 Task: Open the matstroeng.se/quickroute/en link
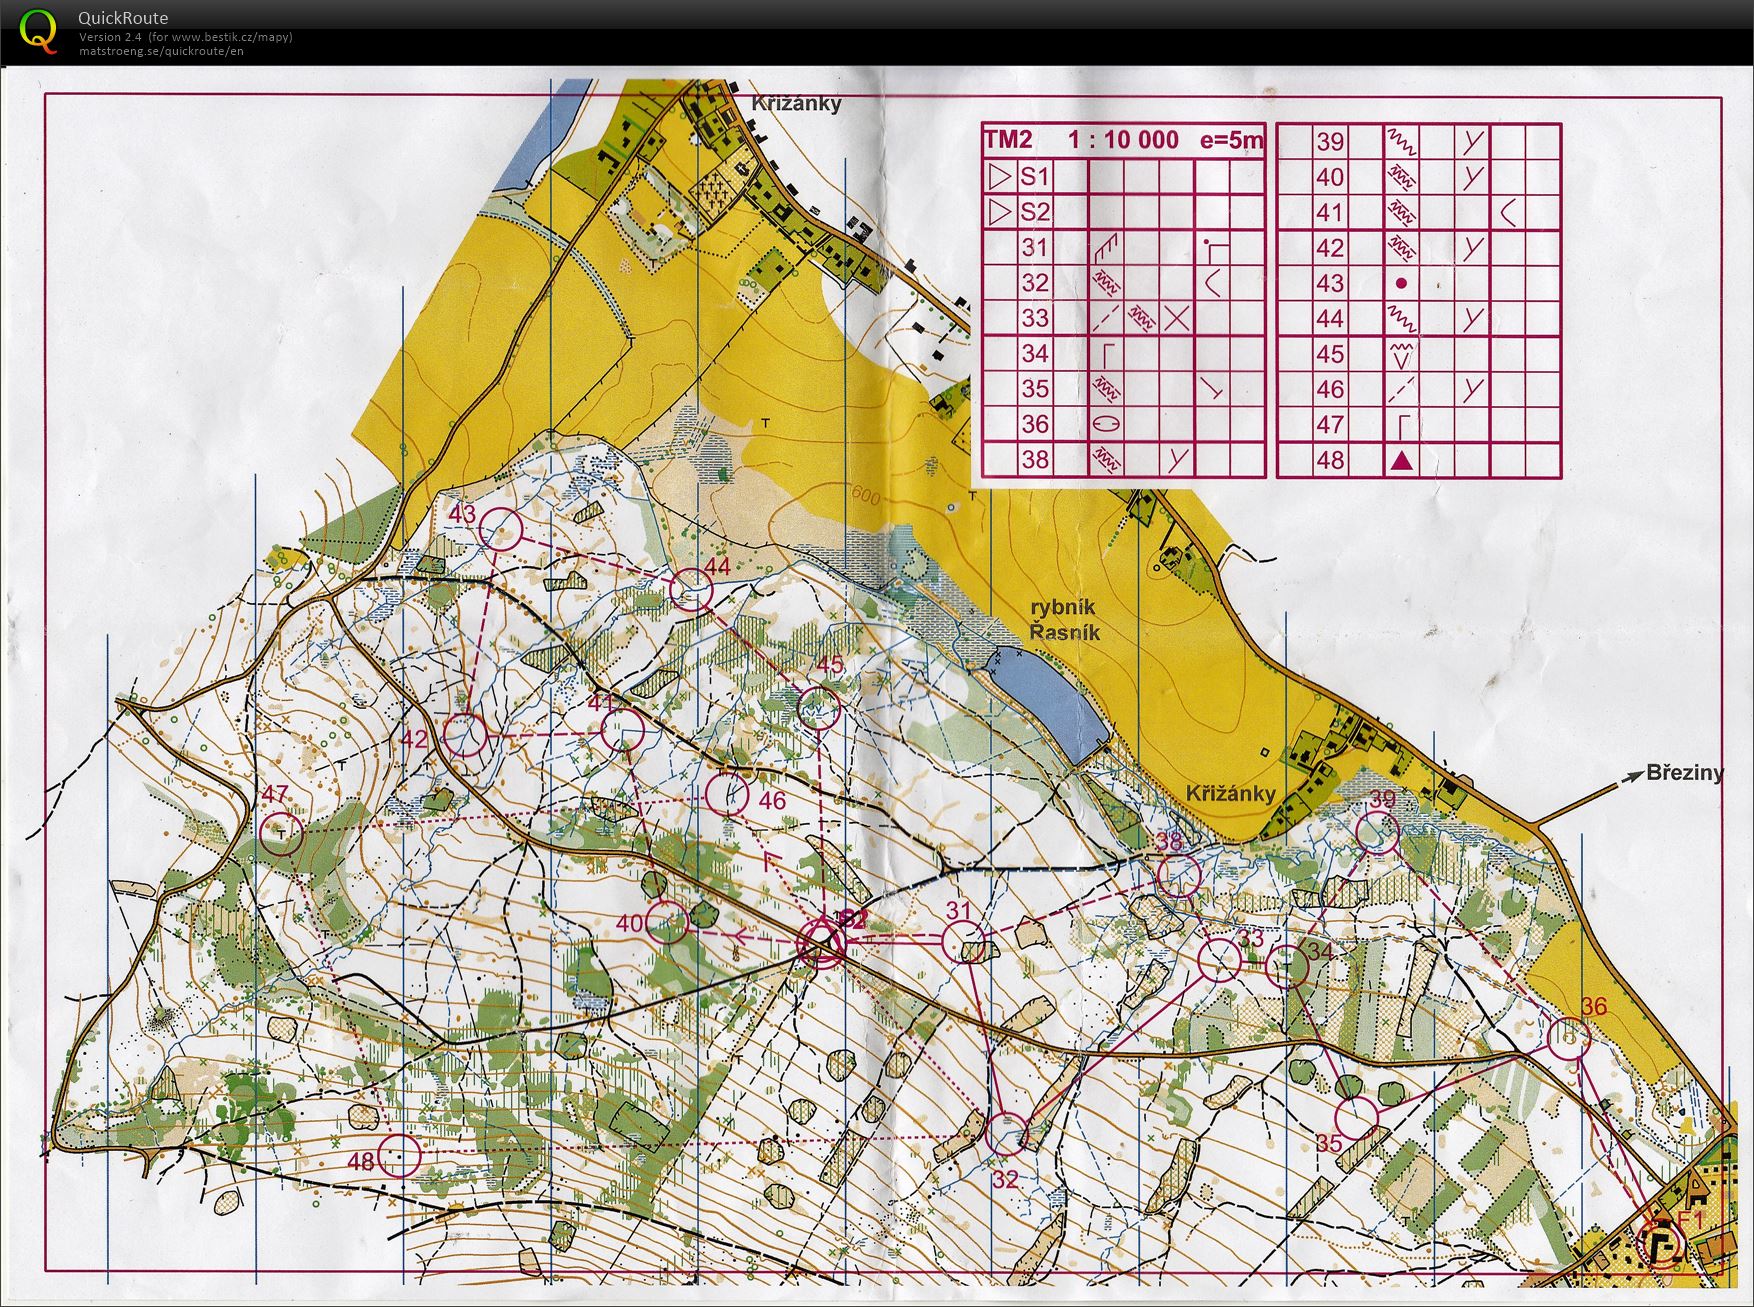(161, 50)
